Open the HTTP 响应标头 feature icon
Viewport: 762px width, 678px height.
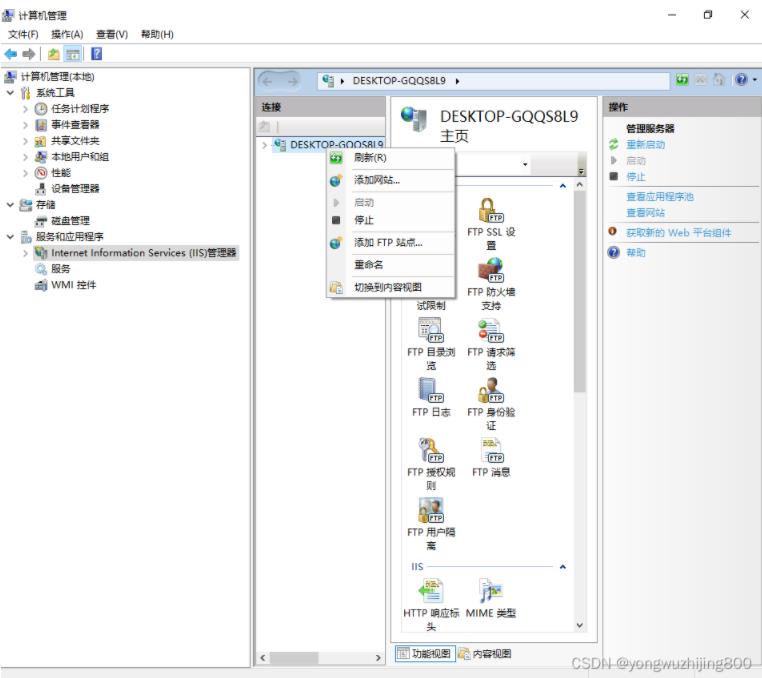[431, 605]
